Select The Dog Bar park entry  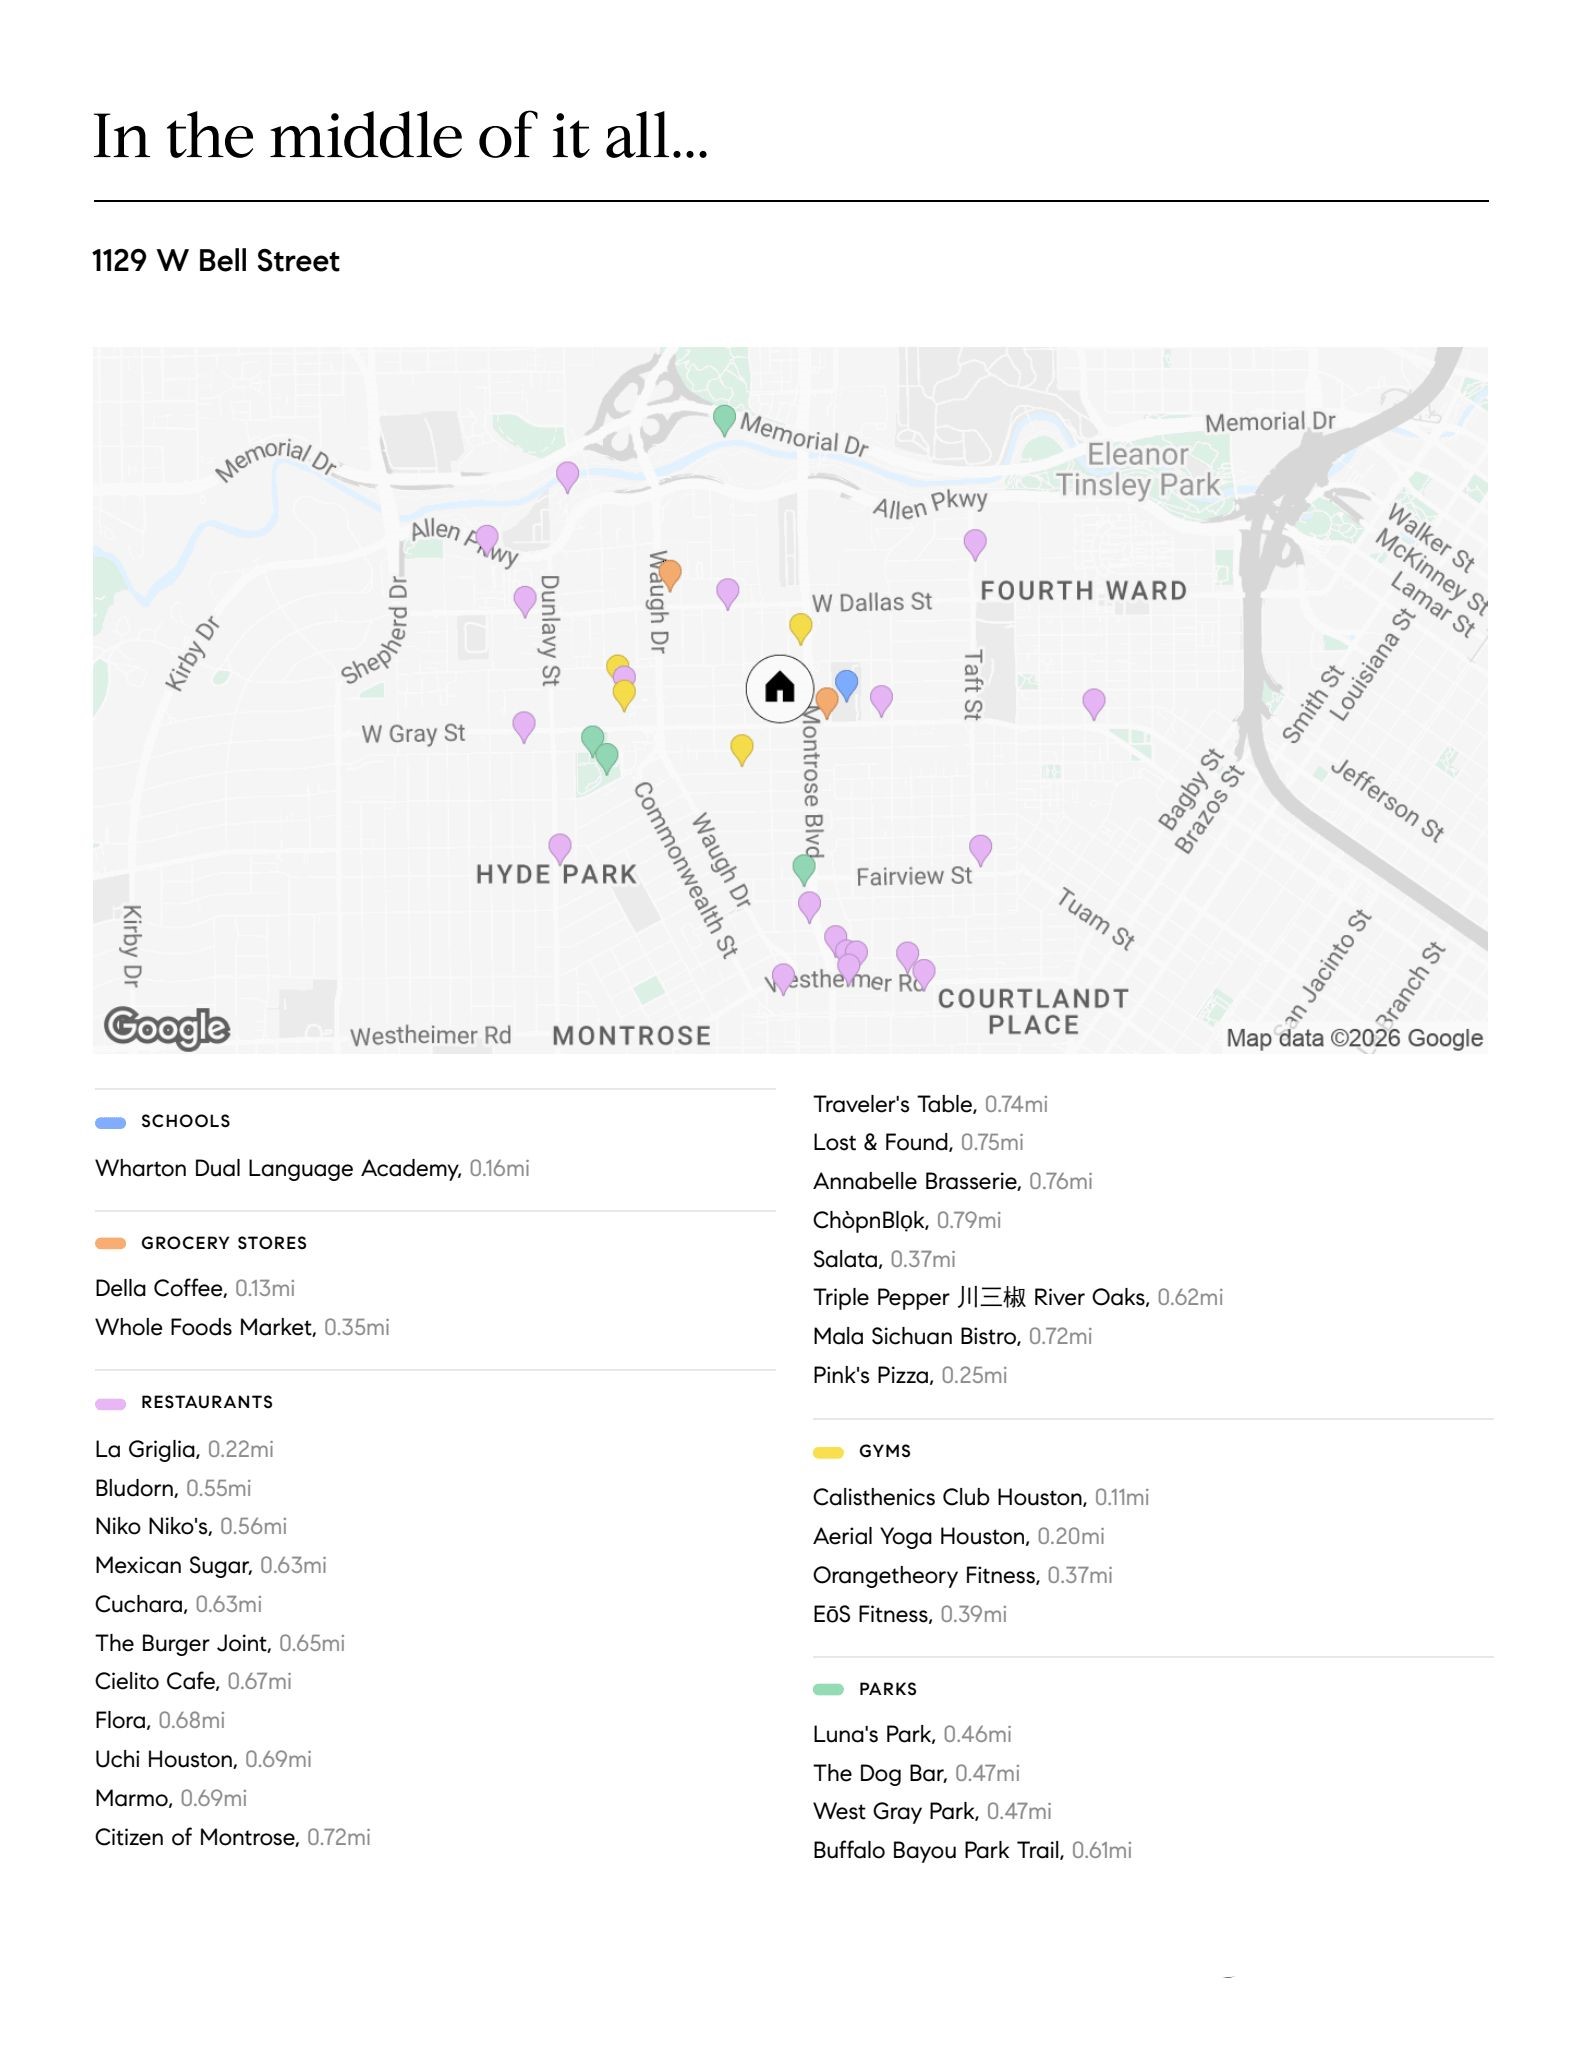coord(917,1773)
